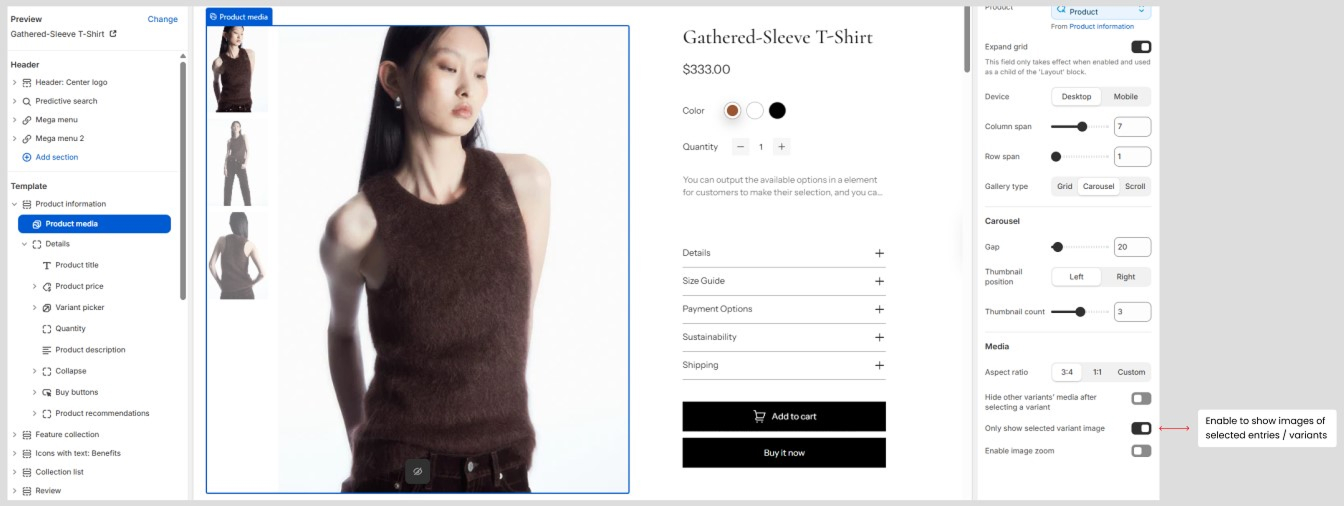Viewport: 1344px width, 506px height.
Task: Turn off Expand grid toggle
Action: click(1141, 47)
